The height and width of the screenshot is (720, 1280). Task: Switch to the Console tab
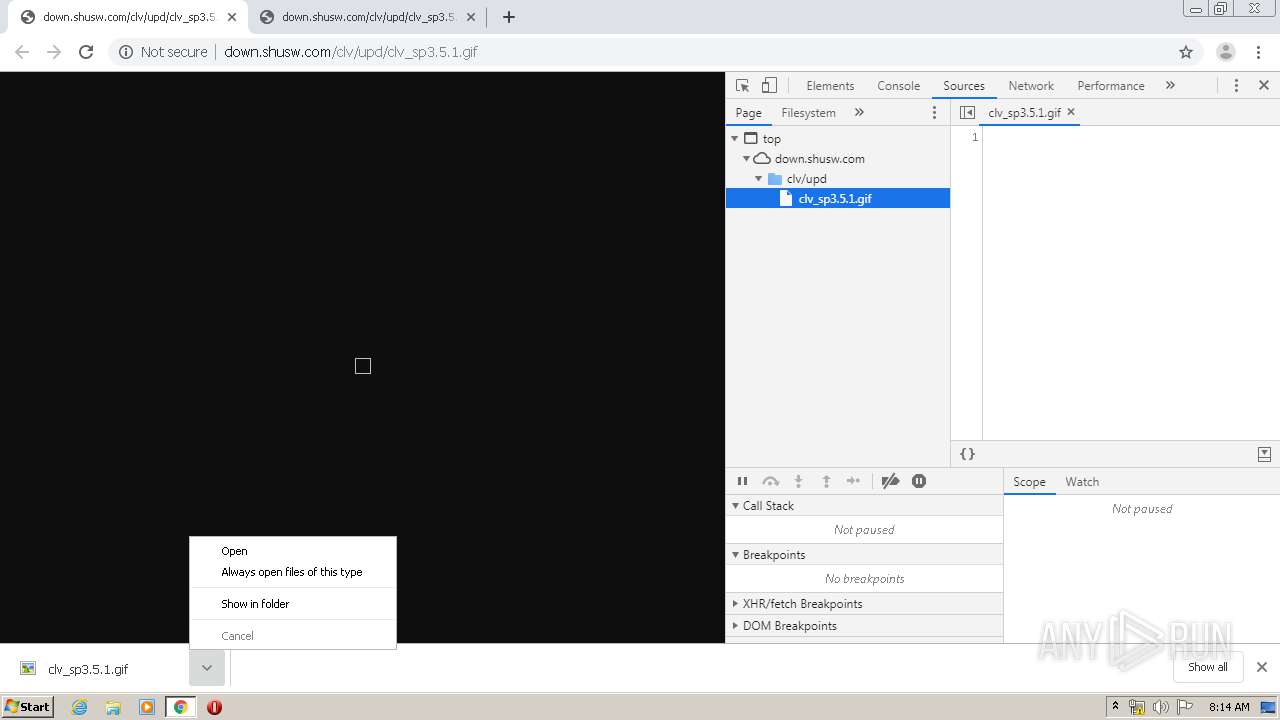click(x=898, y=86)
